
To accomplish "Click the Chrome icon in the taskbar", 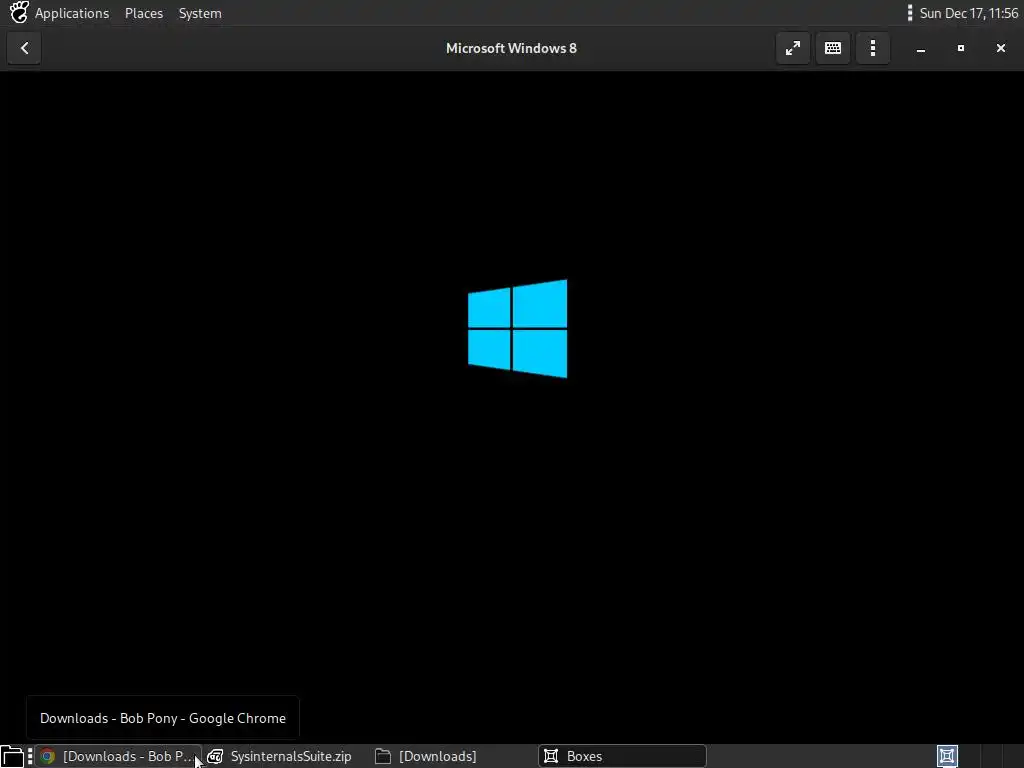I will (x=48, y=756).
